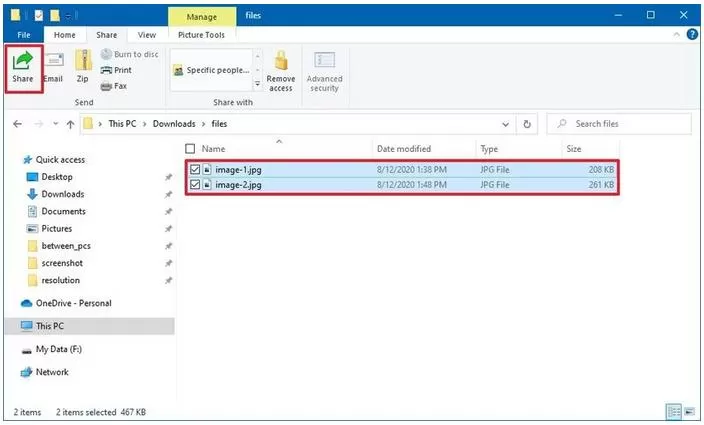Expand the Share with gallery dropdown
This screenshot has height=425, width=704.
(x=258, y=83)
